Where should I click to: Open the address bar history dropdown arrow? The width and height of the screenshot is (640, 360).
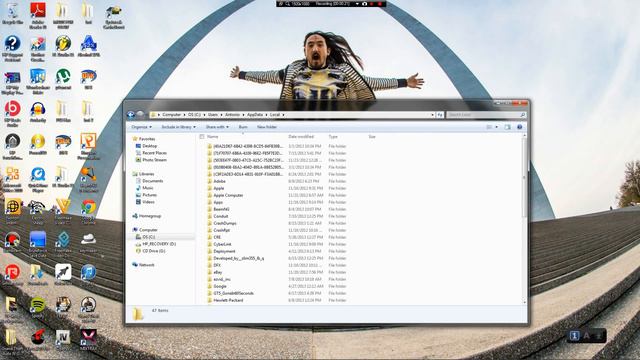click(432, 115)
